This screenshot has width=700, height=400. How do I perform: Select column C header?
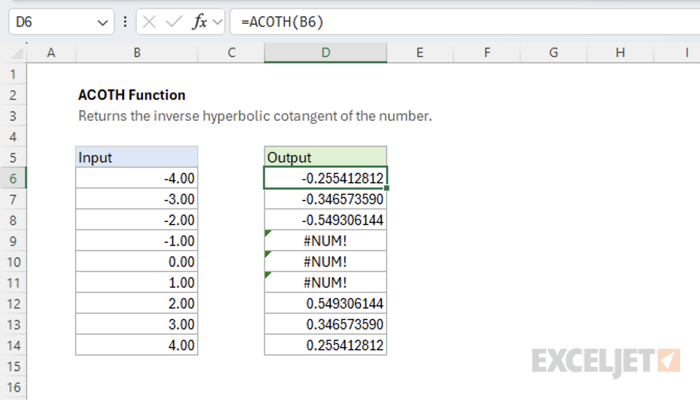pos(231,53)
